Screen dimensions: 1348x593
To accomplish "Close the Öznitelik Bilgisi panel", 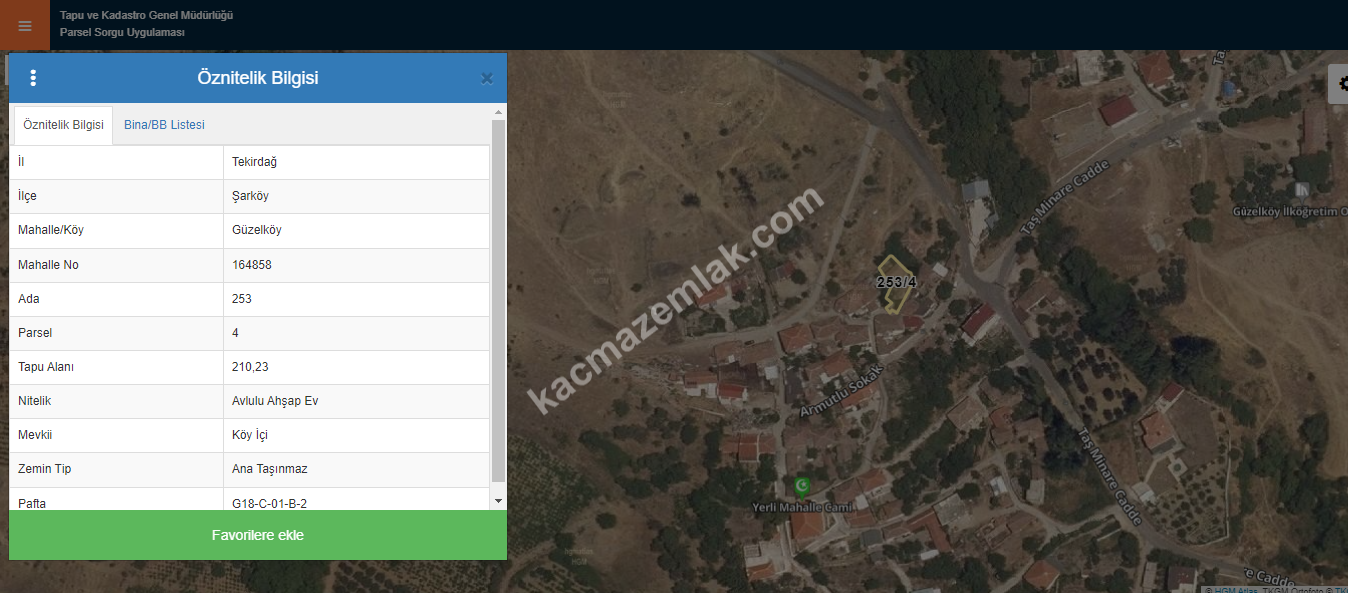I will (487, 79).
